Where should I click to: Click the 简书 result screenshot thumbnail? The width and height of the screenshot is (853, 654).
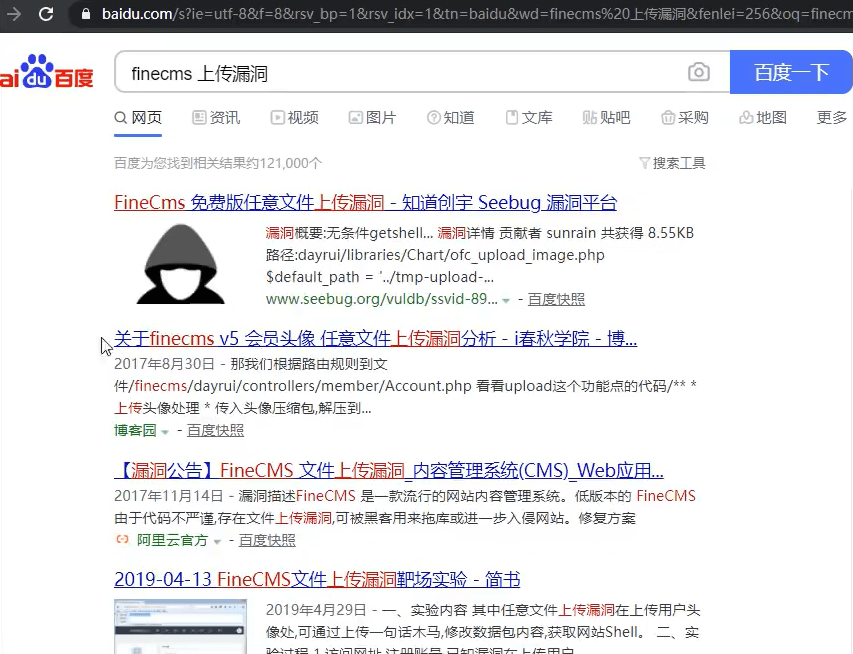click(181, 627)
